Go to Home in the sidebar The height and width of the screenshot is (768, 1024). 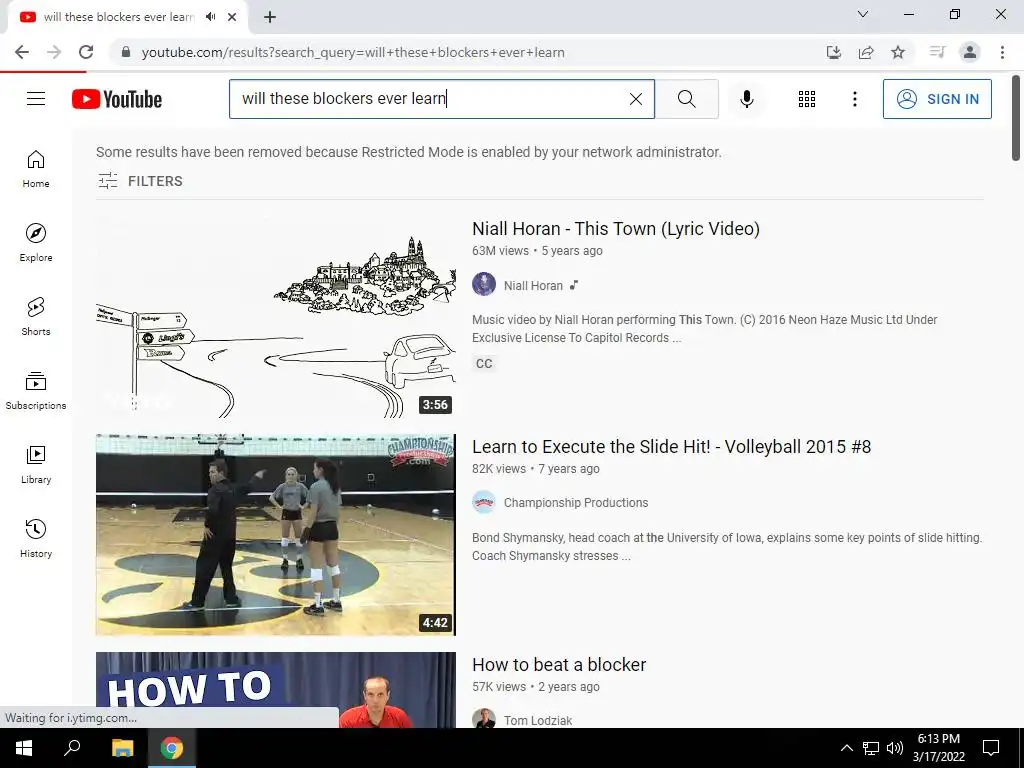pyautogui.click(x=36, y=169)
